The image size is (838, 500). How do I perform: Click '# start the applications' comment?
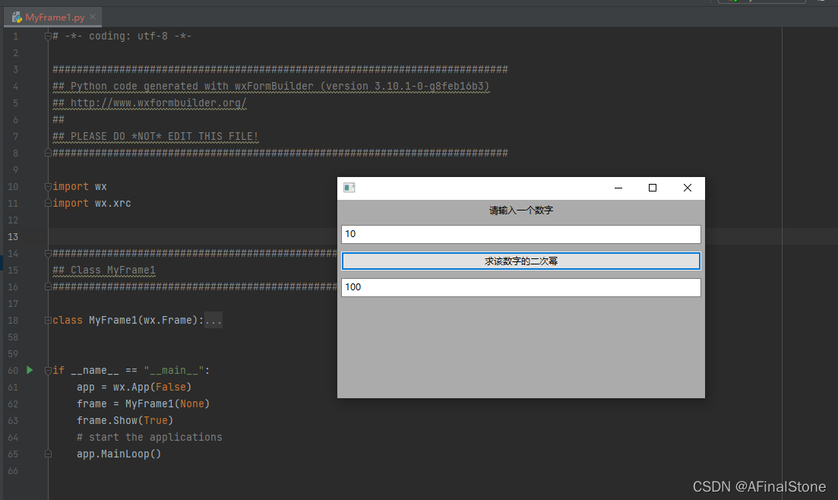[x=149, y=437]
